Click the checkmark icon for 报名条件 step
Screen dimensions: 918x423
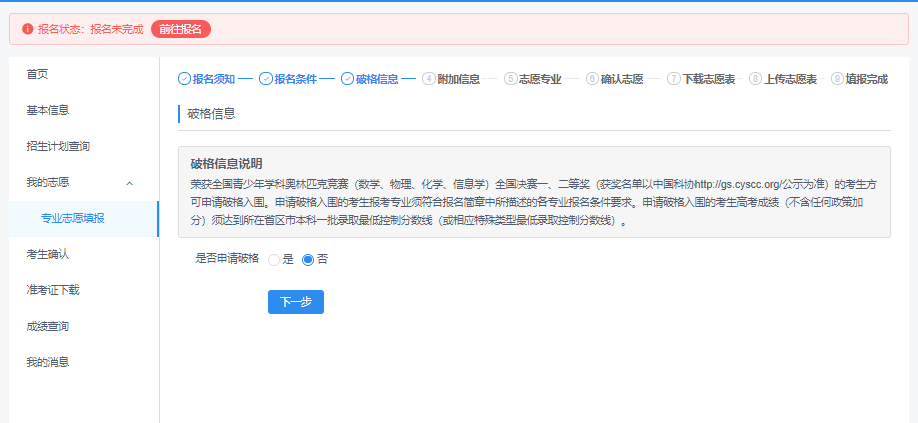click(266, 78)
